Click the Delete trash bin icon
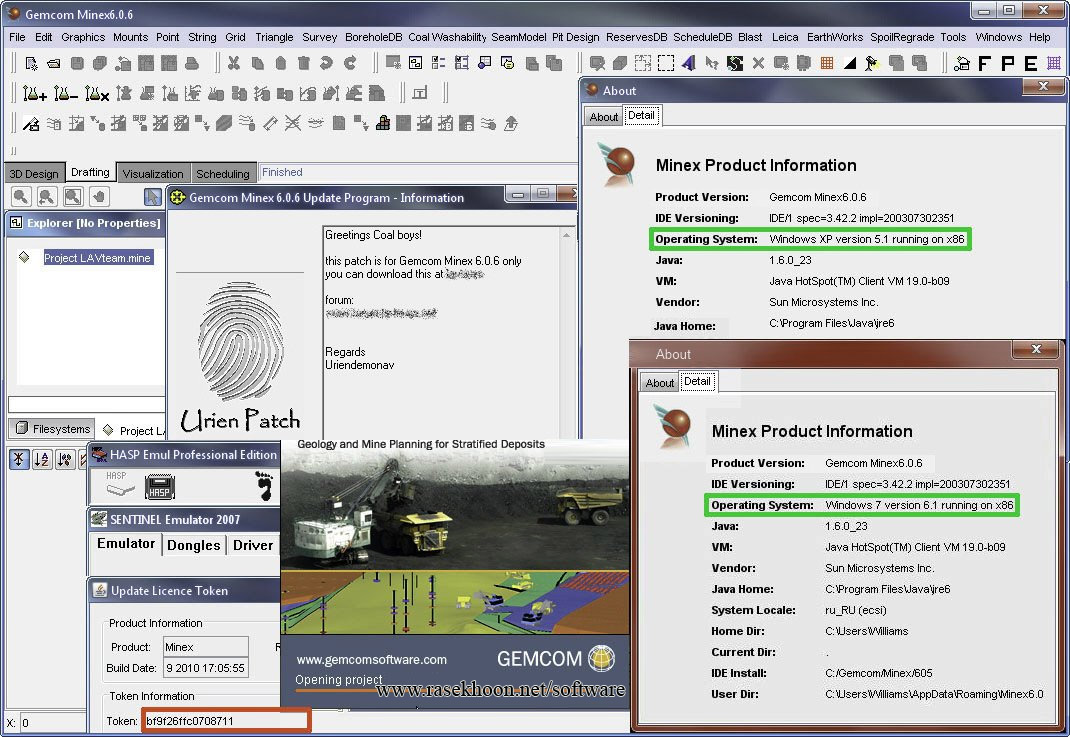 pyautogui.click(x=304, y=63)
